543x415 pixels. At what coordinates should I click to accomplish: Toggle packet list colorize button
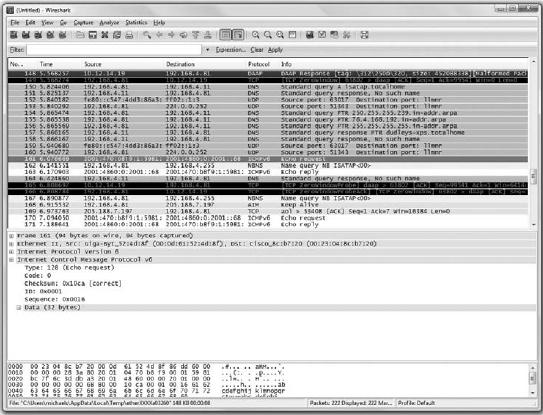click(225, 35)
